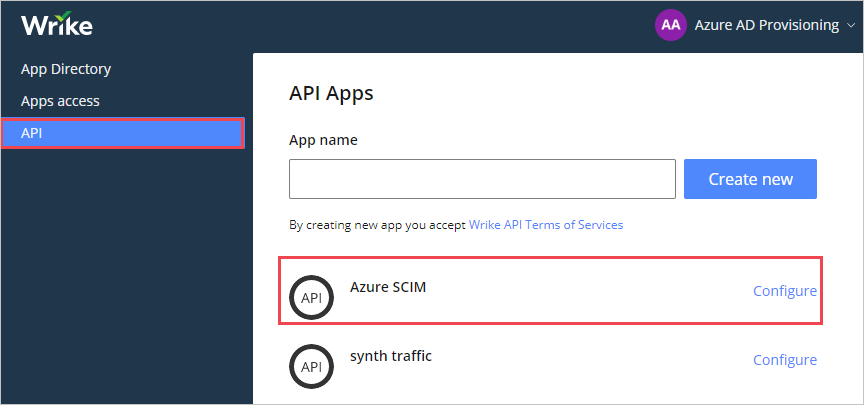Image resolution: width=864 pixels, height=405 pixels.
Task: Focus the App name input field
Action: pos(482,179)
